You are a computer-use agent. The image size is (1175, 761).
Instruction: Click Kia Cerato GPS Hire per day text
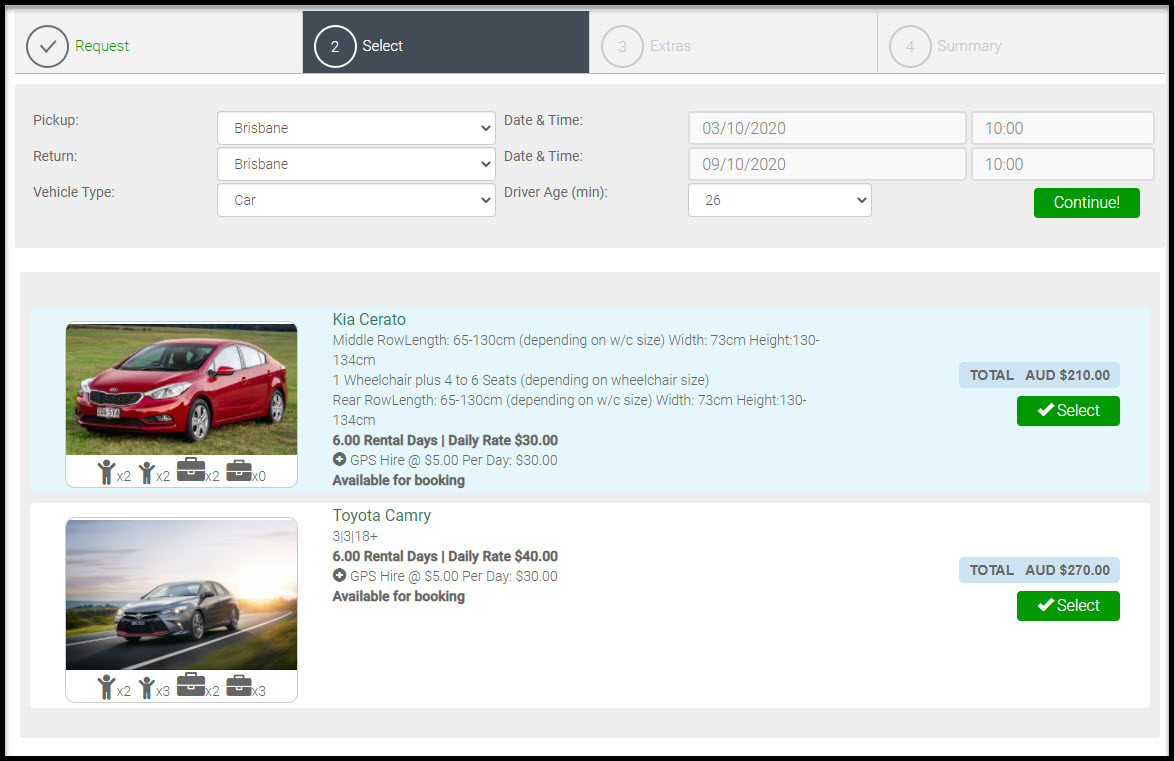point(453,460)
